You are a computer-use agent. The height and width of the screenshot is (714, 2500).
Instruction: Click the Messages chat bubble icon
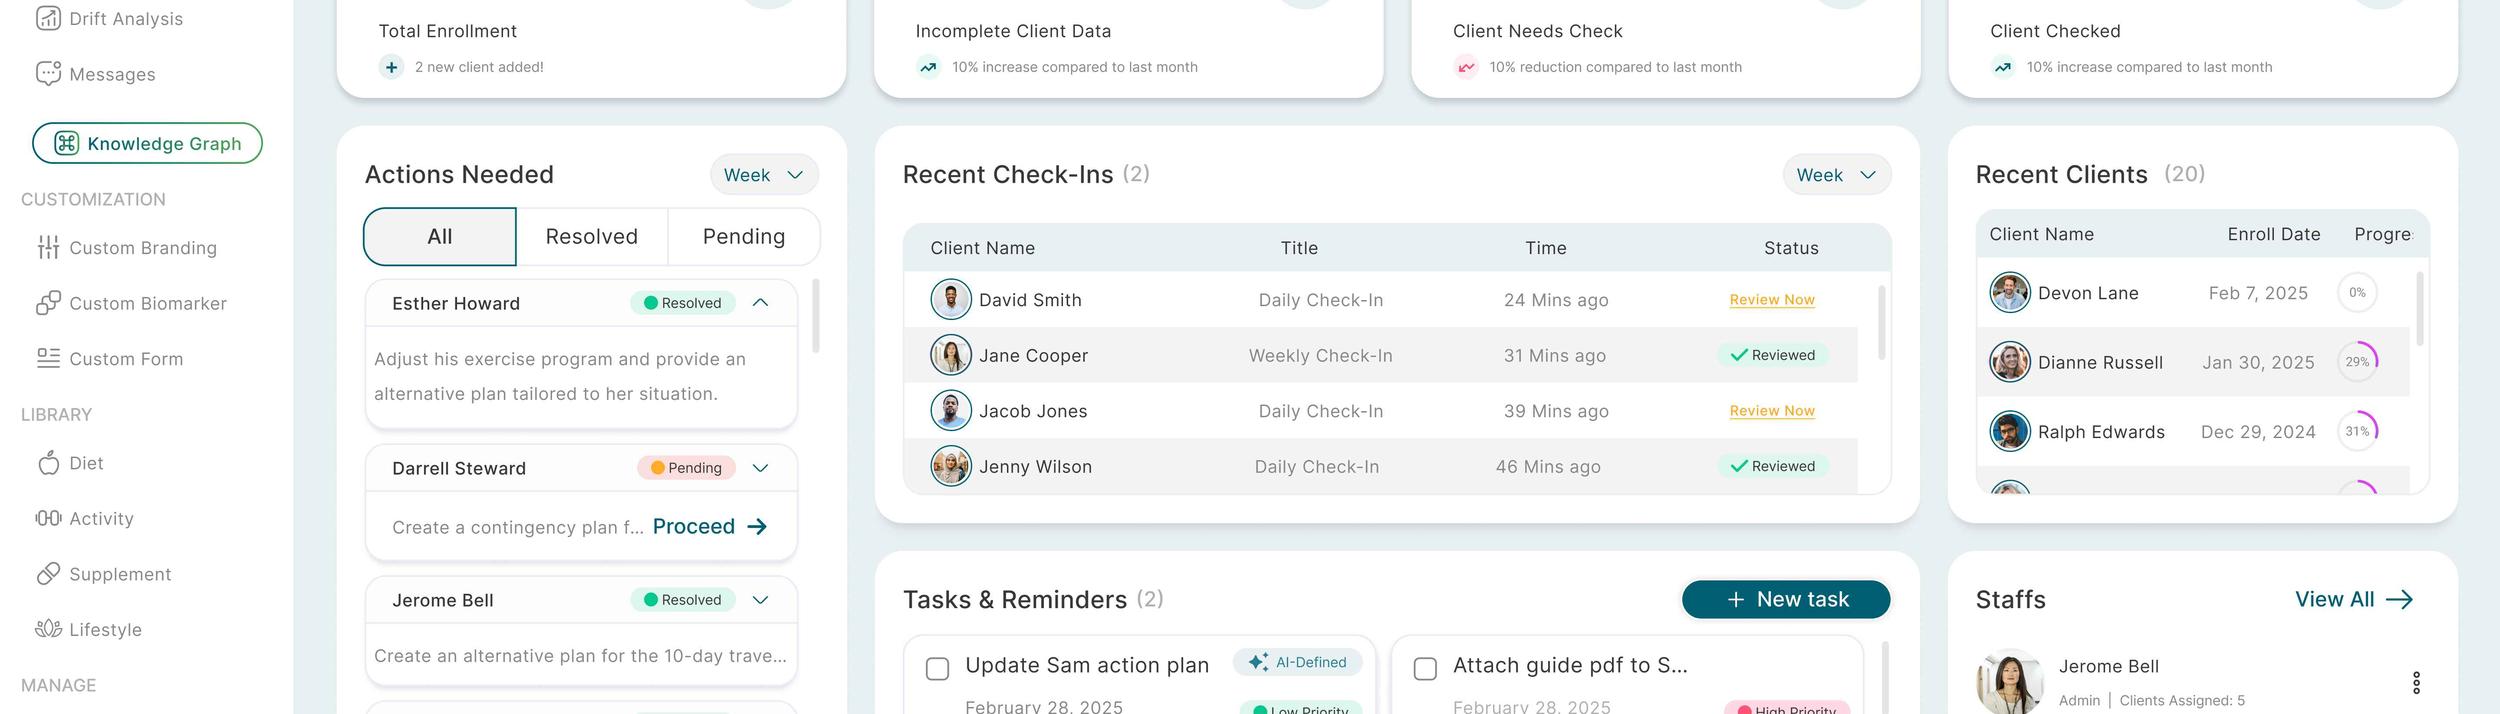(48, 74)
